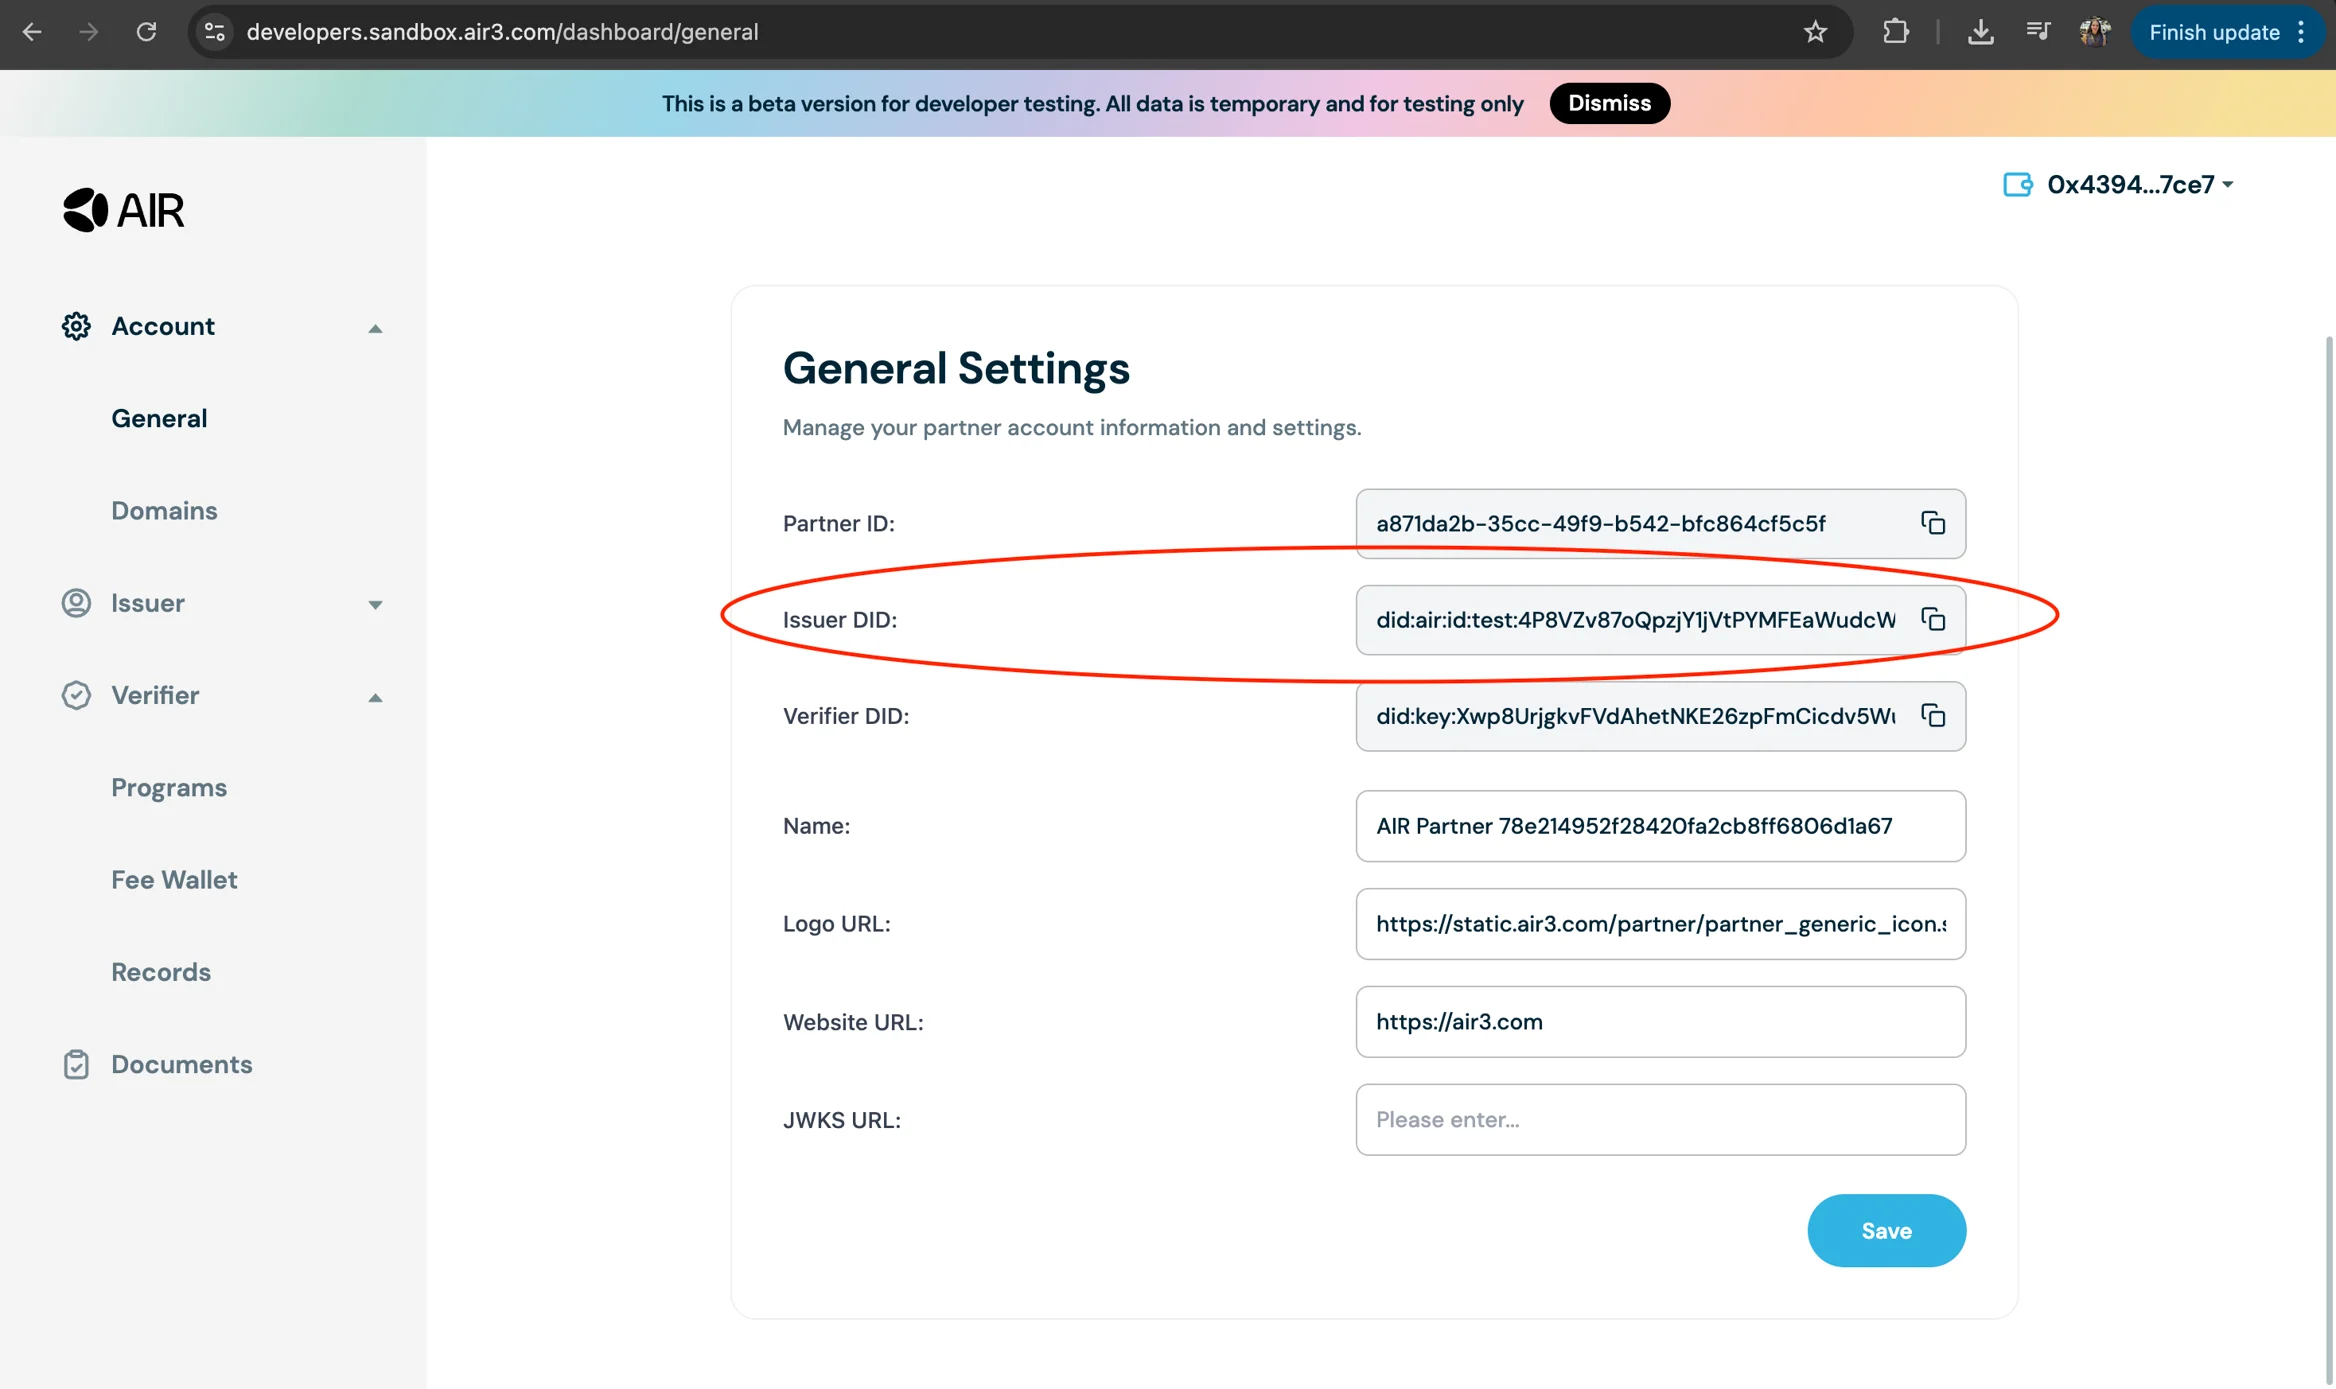
Task: Save the general settings
Action: click(x=1885, y=1231)
